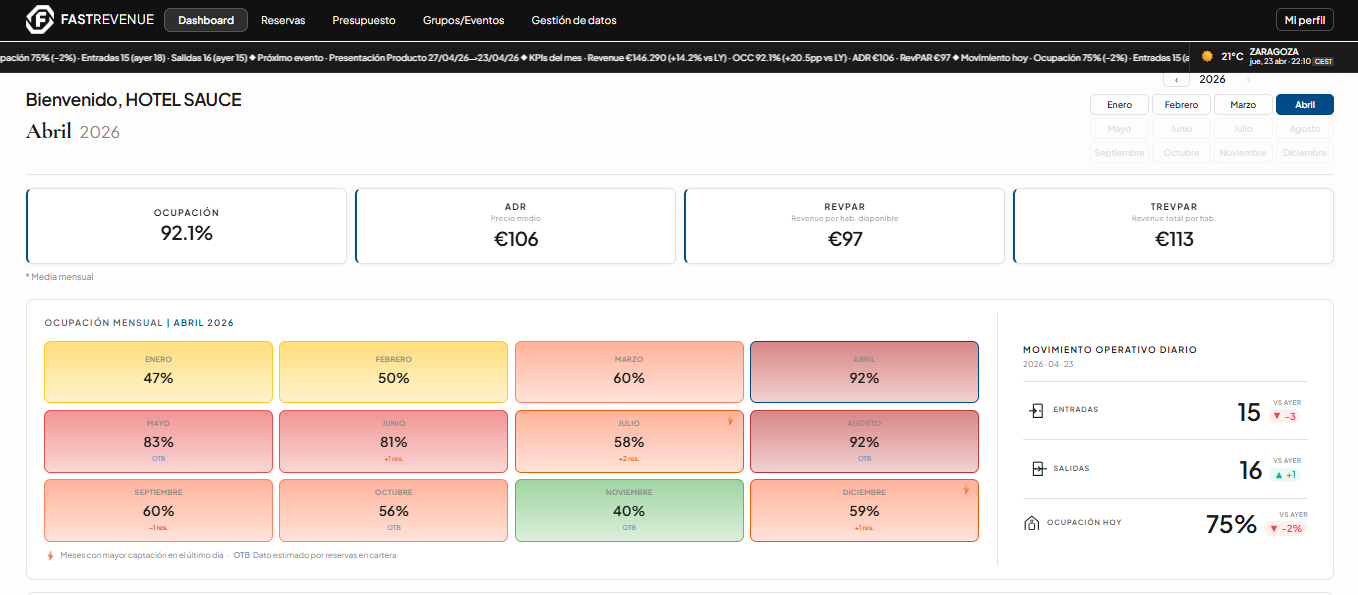Select the Julio 58% occupancy card

(629, 441)
